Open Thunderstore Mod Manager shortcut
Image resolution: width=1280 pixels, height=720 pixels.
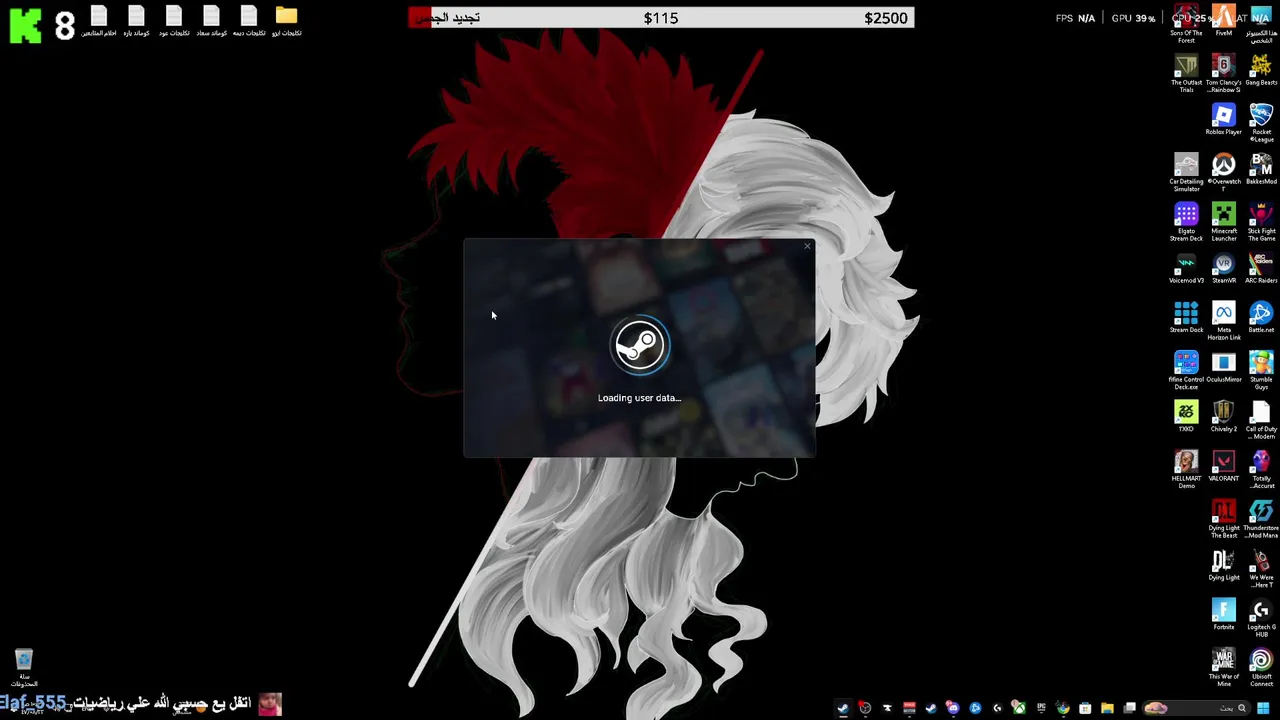(x=1261, y=519)
